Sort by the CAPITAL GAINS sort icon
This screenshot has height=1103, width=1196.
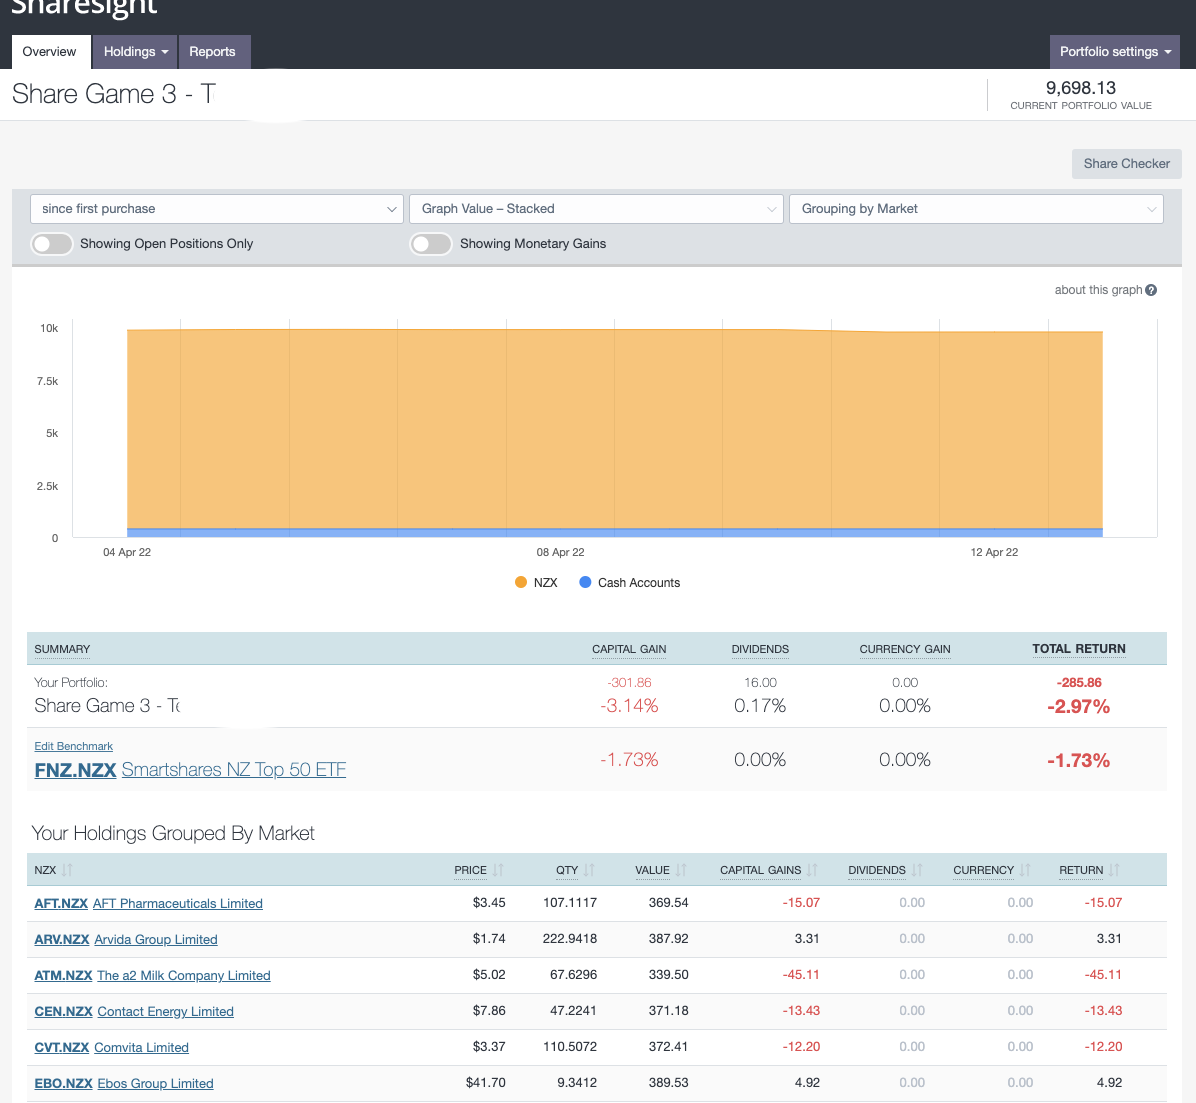812,870
